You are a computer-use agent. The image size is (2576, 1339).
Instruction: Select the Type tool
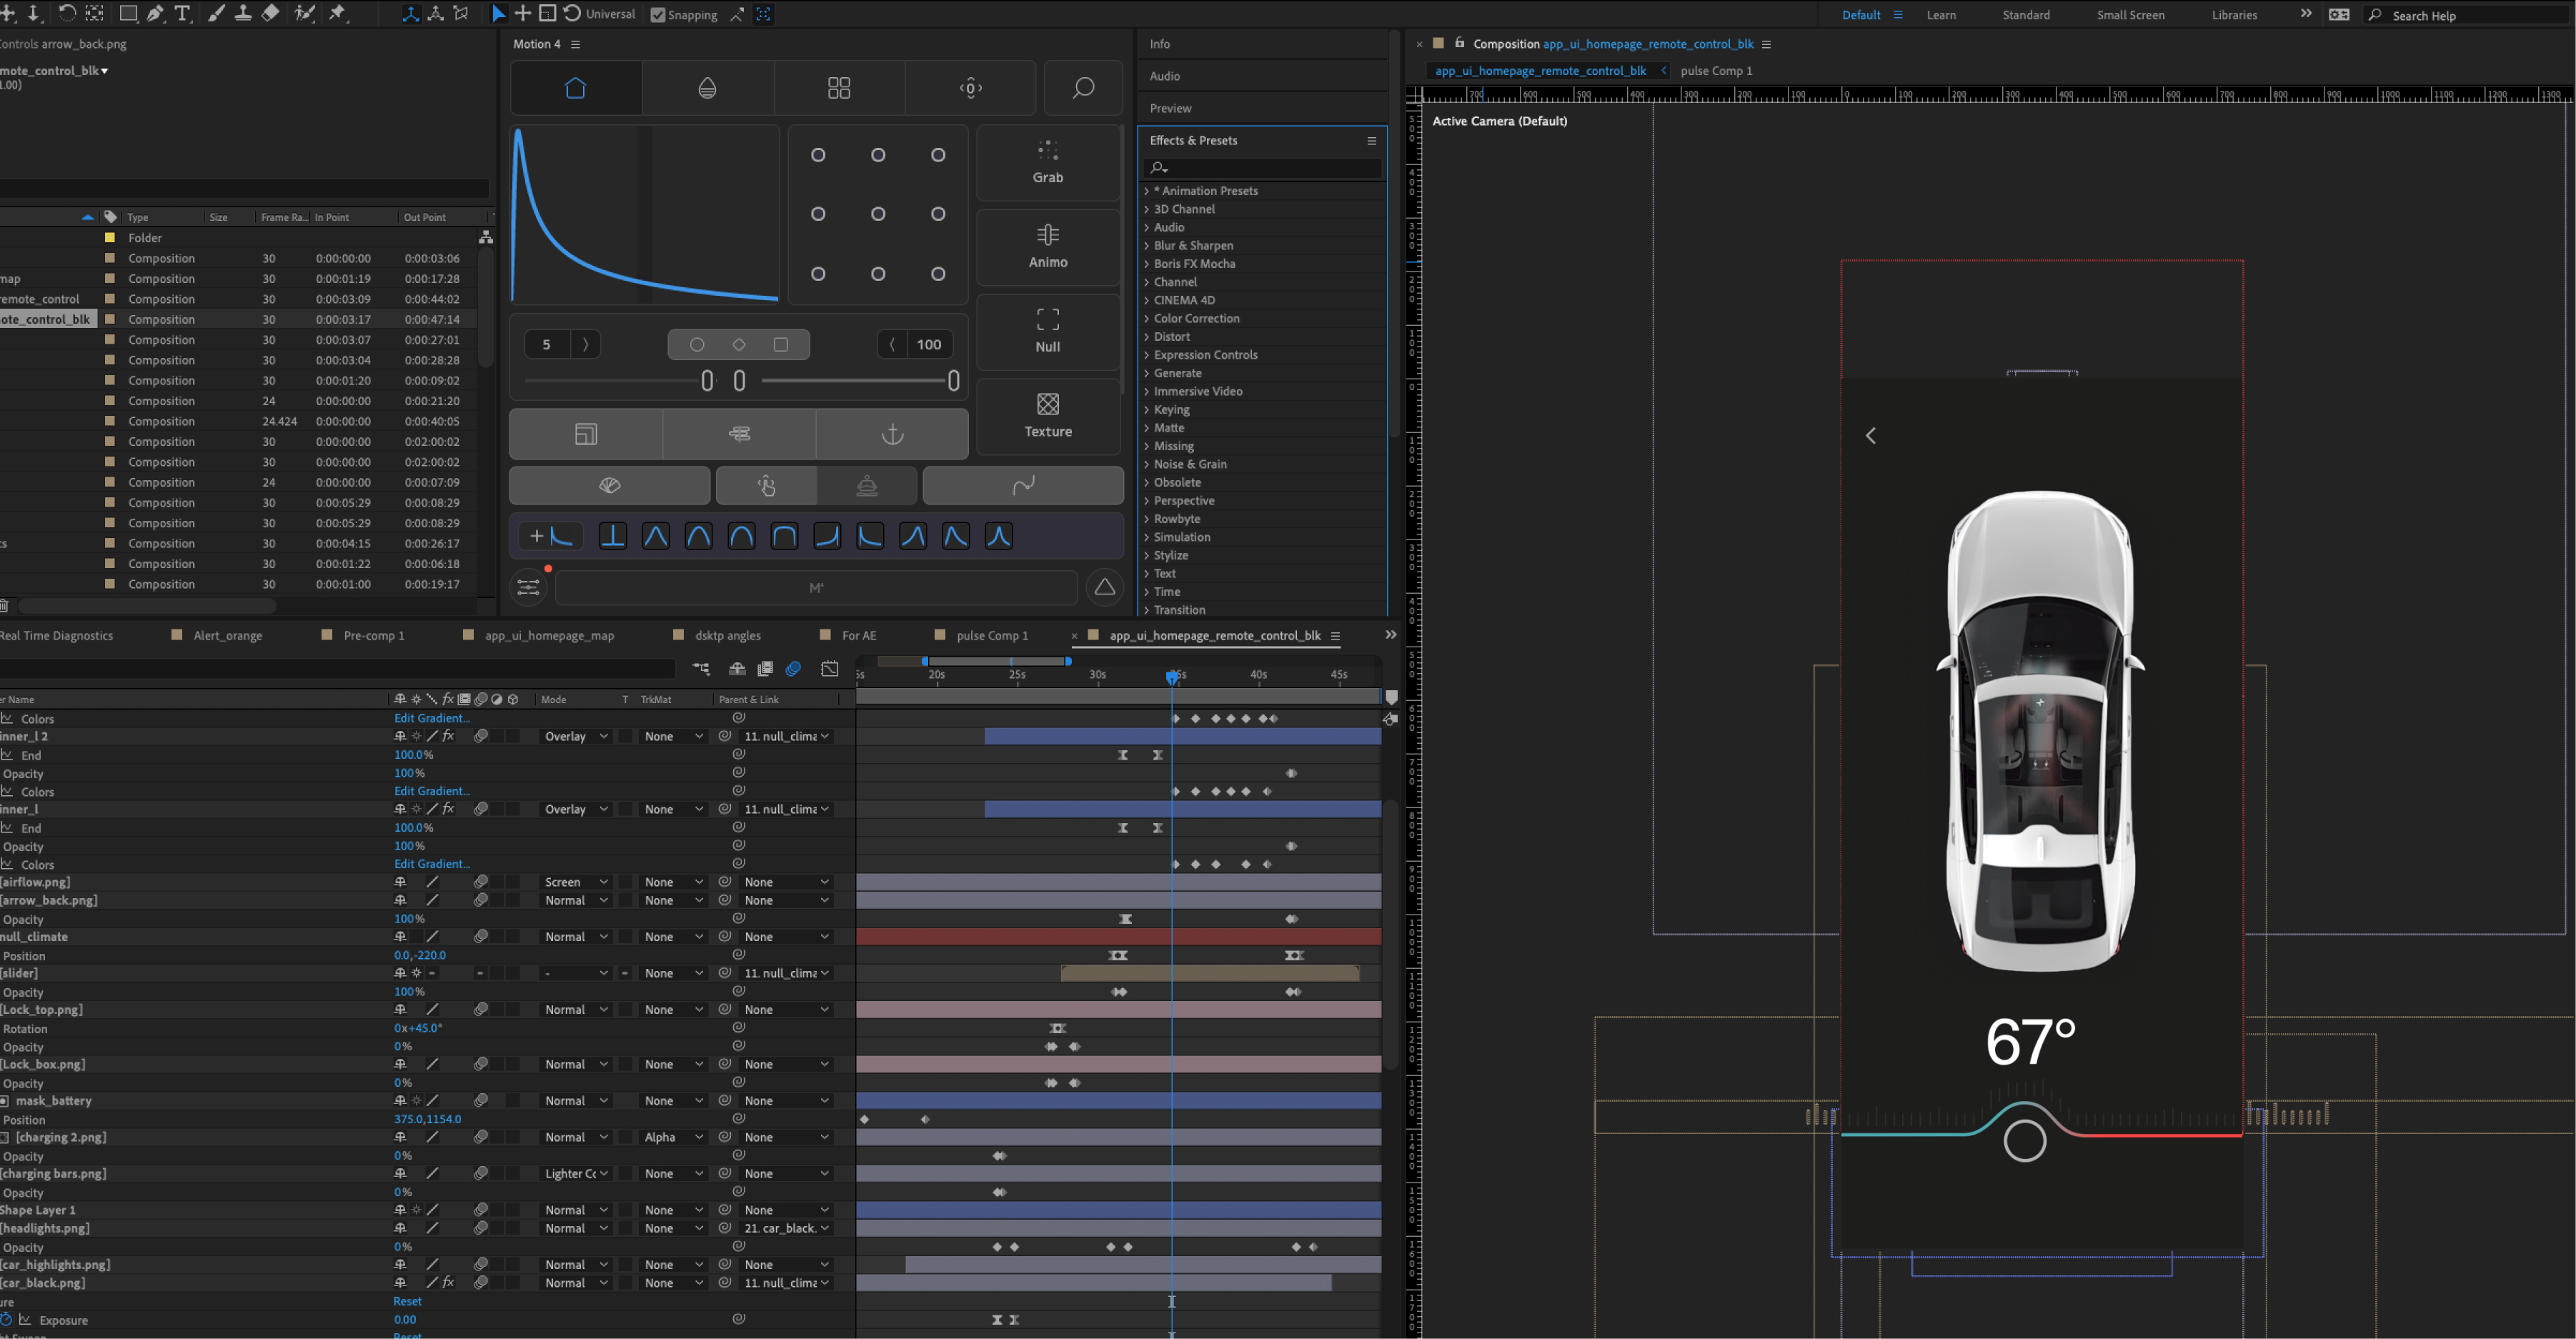(182, 13)
